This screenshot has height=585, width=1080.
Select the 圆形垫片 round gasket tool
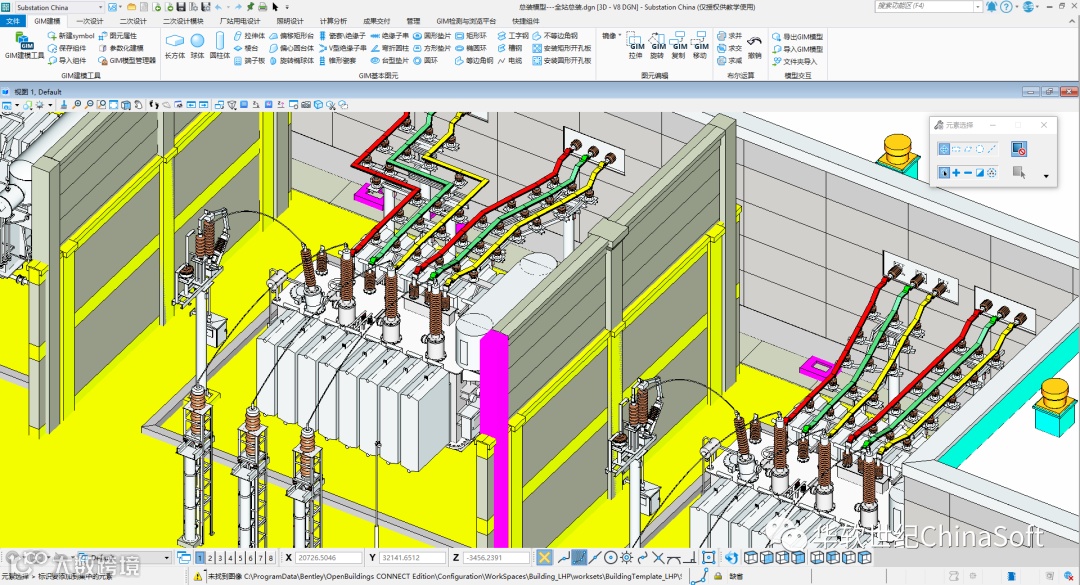pyautogui.click(x=432, y=36)
